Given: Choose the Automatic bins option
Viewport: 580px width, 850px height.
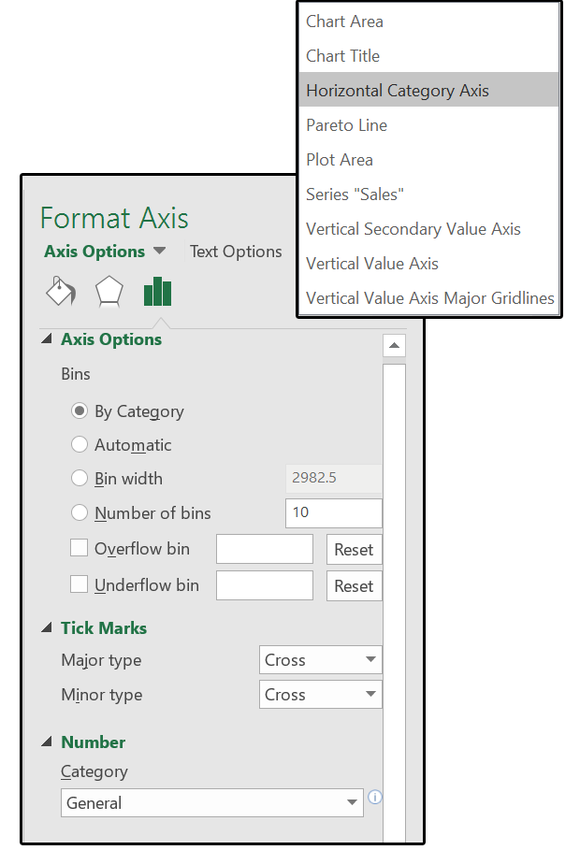Looking at the screenshot, I should point(79,445).
